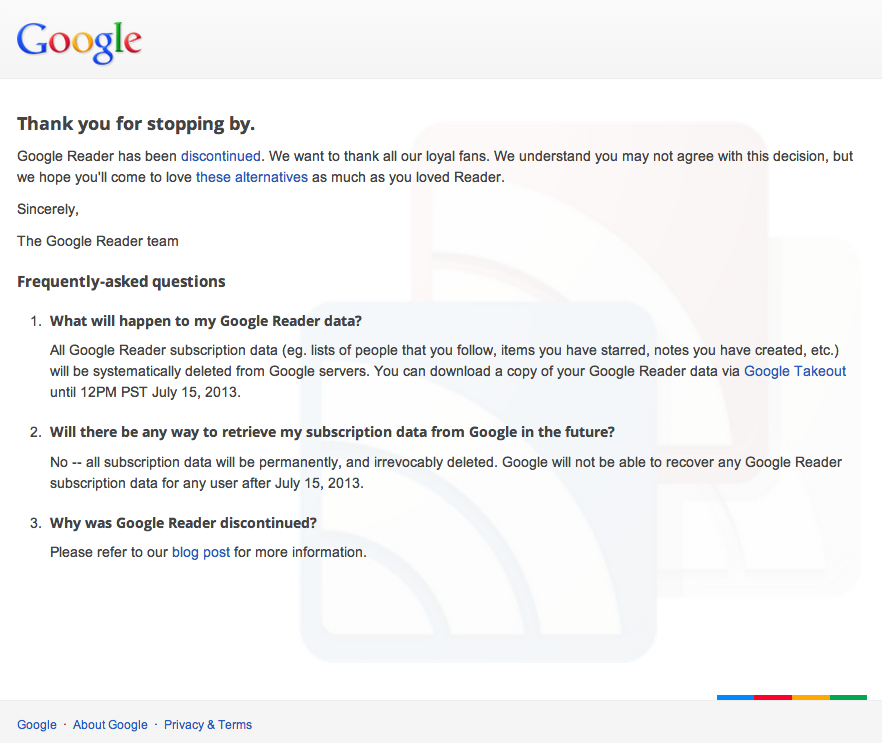This screenshot has height=743, width=882.
Task: Click the green segment of footer color bar
Action: pos(848,697)
